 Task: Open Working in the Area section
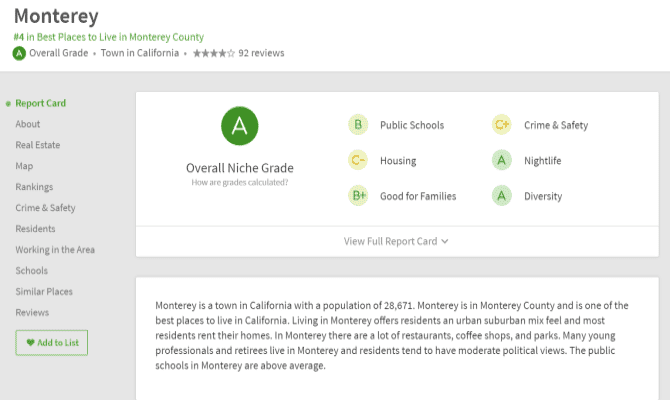pyautogui.click(x=55, y=250)
